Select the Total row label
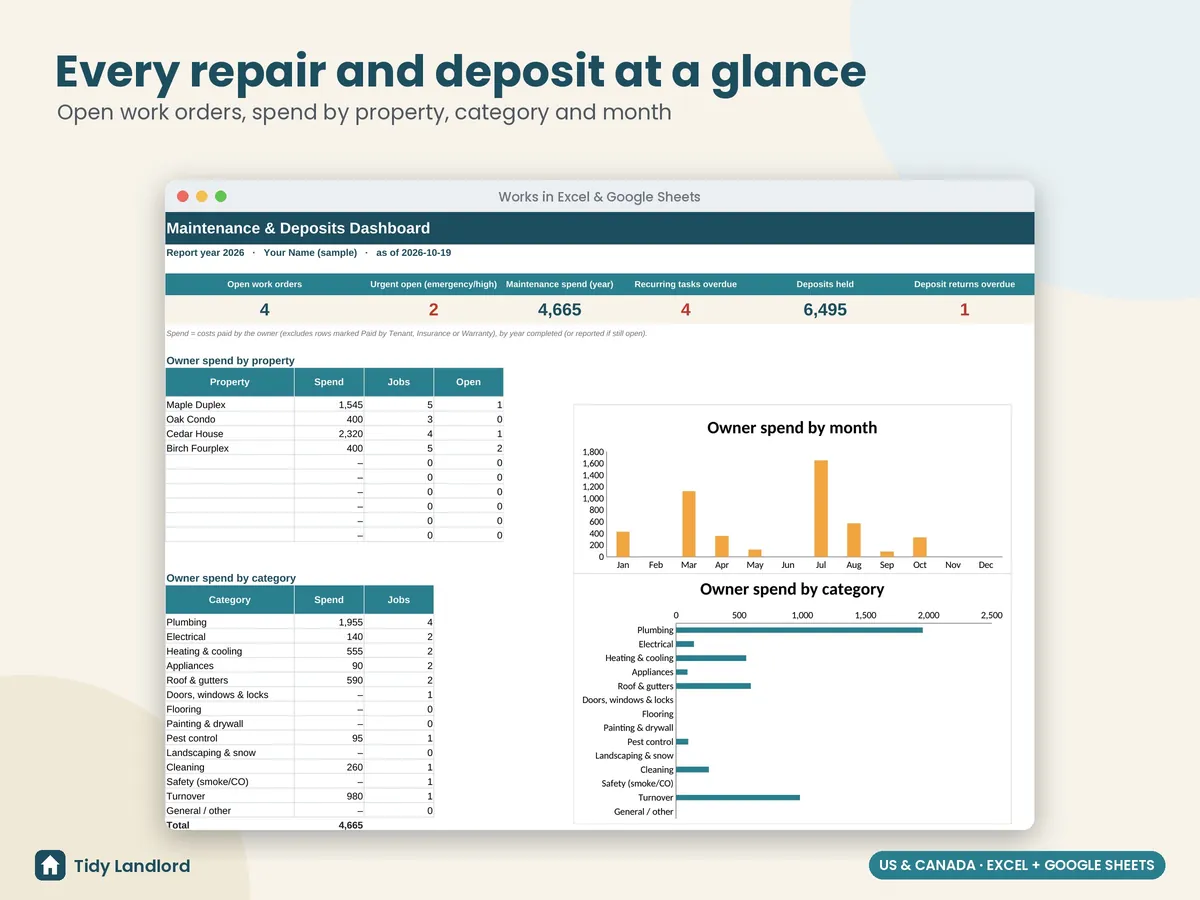 click(x=178, y=825)
